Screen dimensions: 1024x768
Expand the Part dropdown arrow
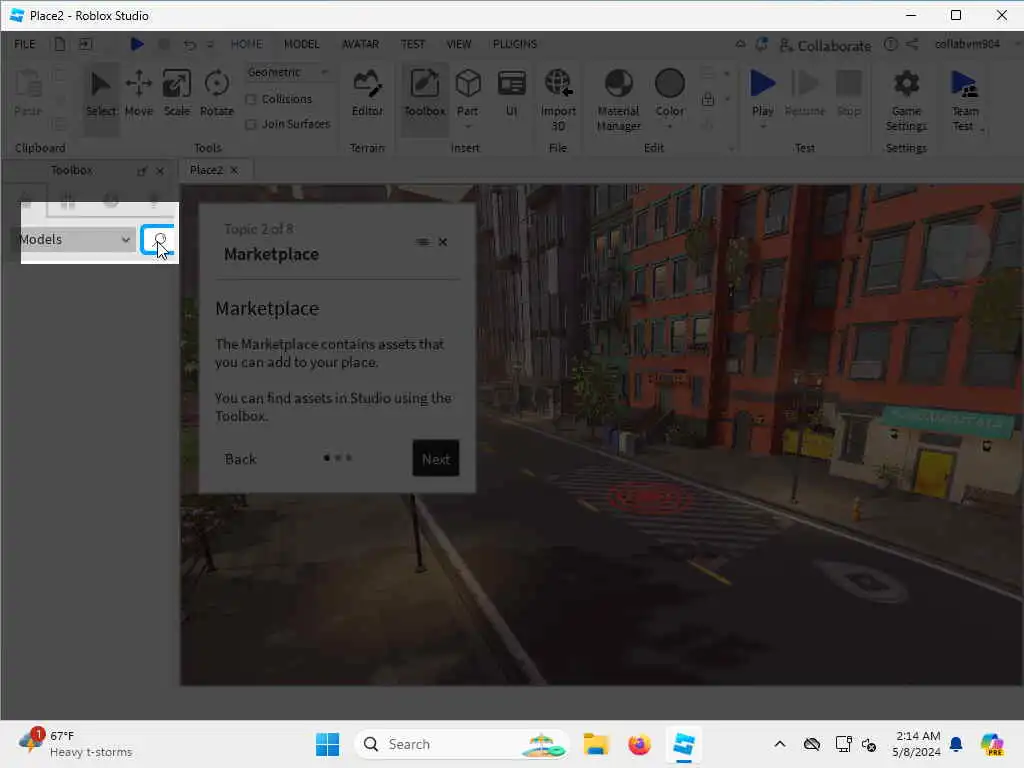point(468,126)
